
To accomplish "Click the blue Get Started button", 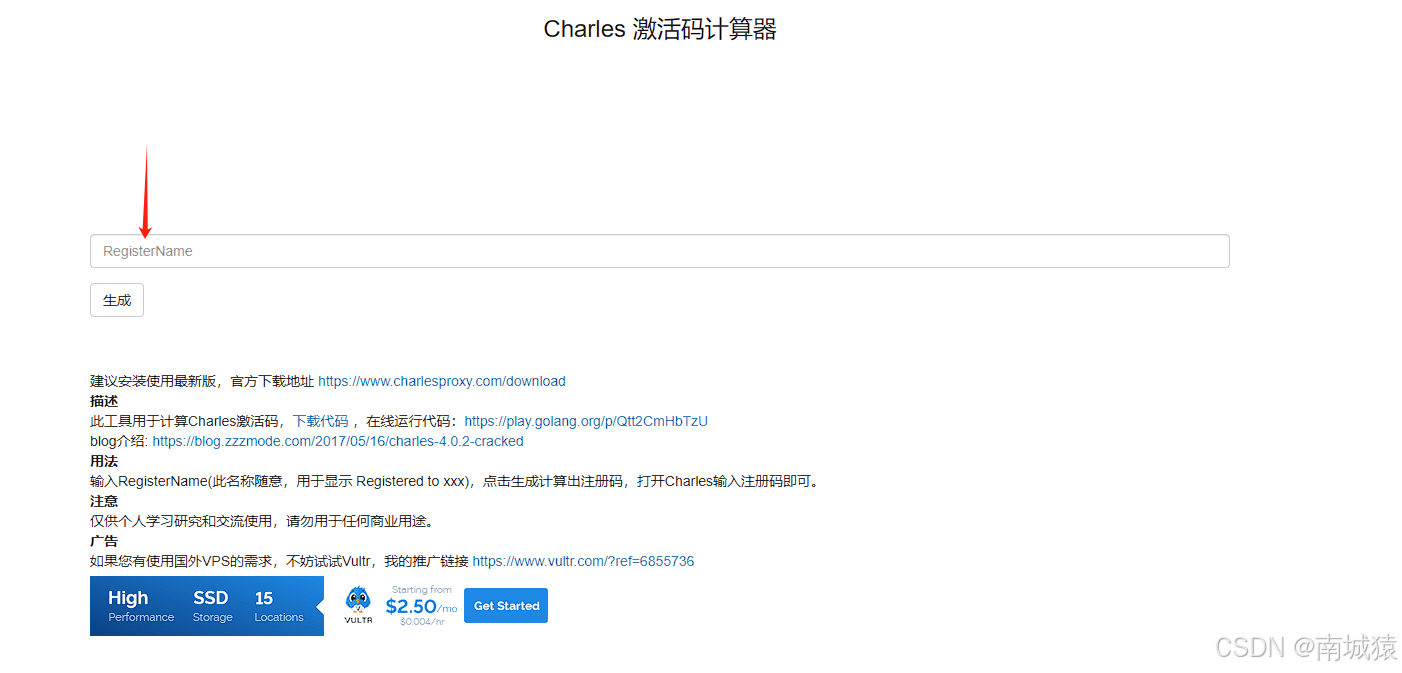I will click(506, 606).
